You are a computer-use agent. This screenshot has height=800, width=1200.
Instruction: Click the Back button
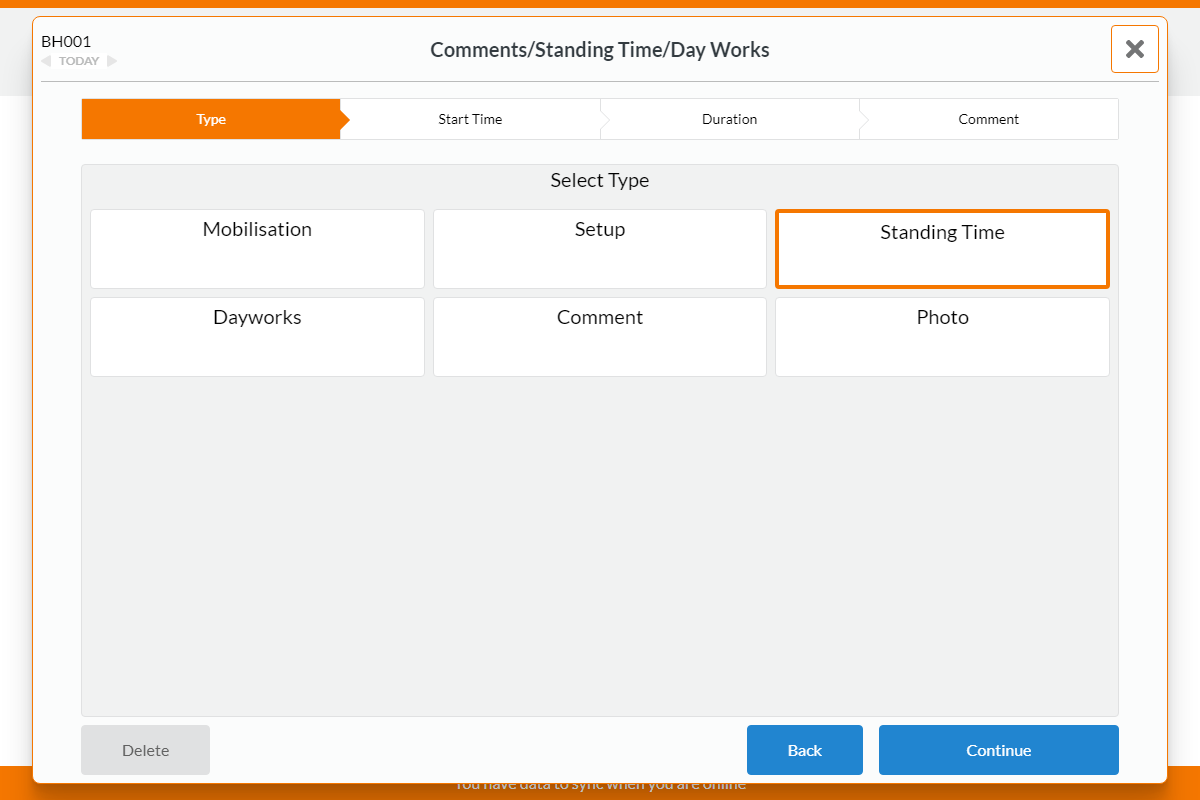[805, 750]
